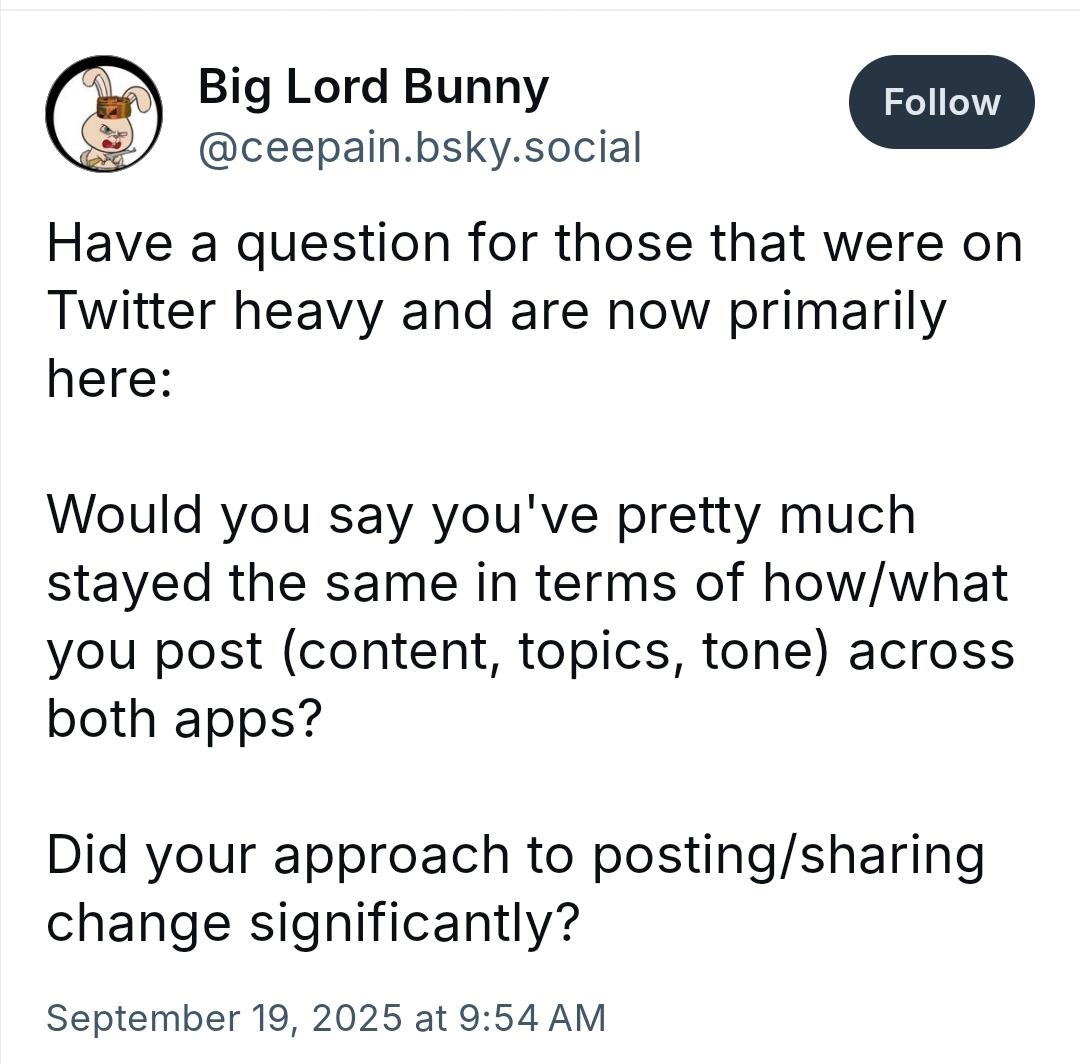Open the post timestamp link
Screen dimensions: 1080x1064
325,1017
